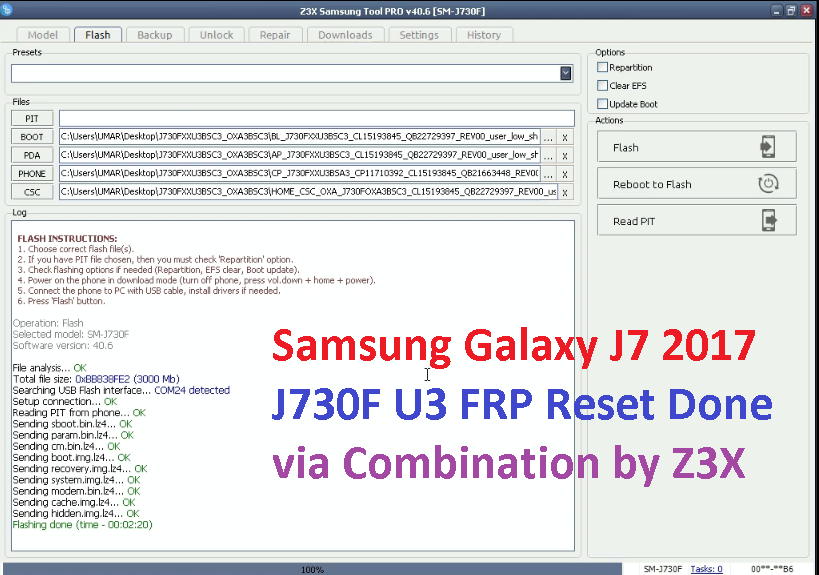Click the PIT file button
The image size is (819, 575).
point(32,119)
